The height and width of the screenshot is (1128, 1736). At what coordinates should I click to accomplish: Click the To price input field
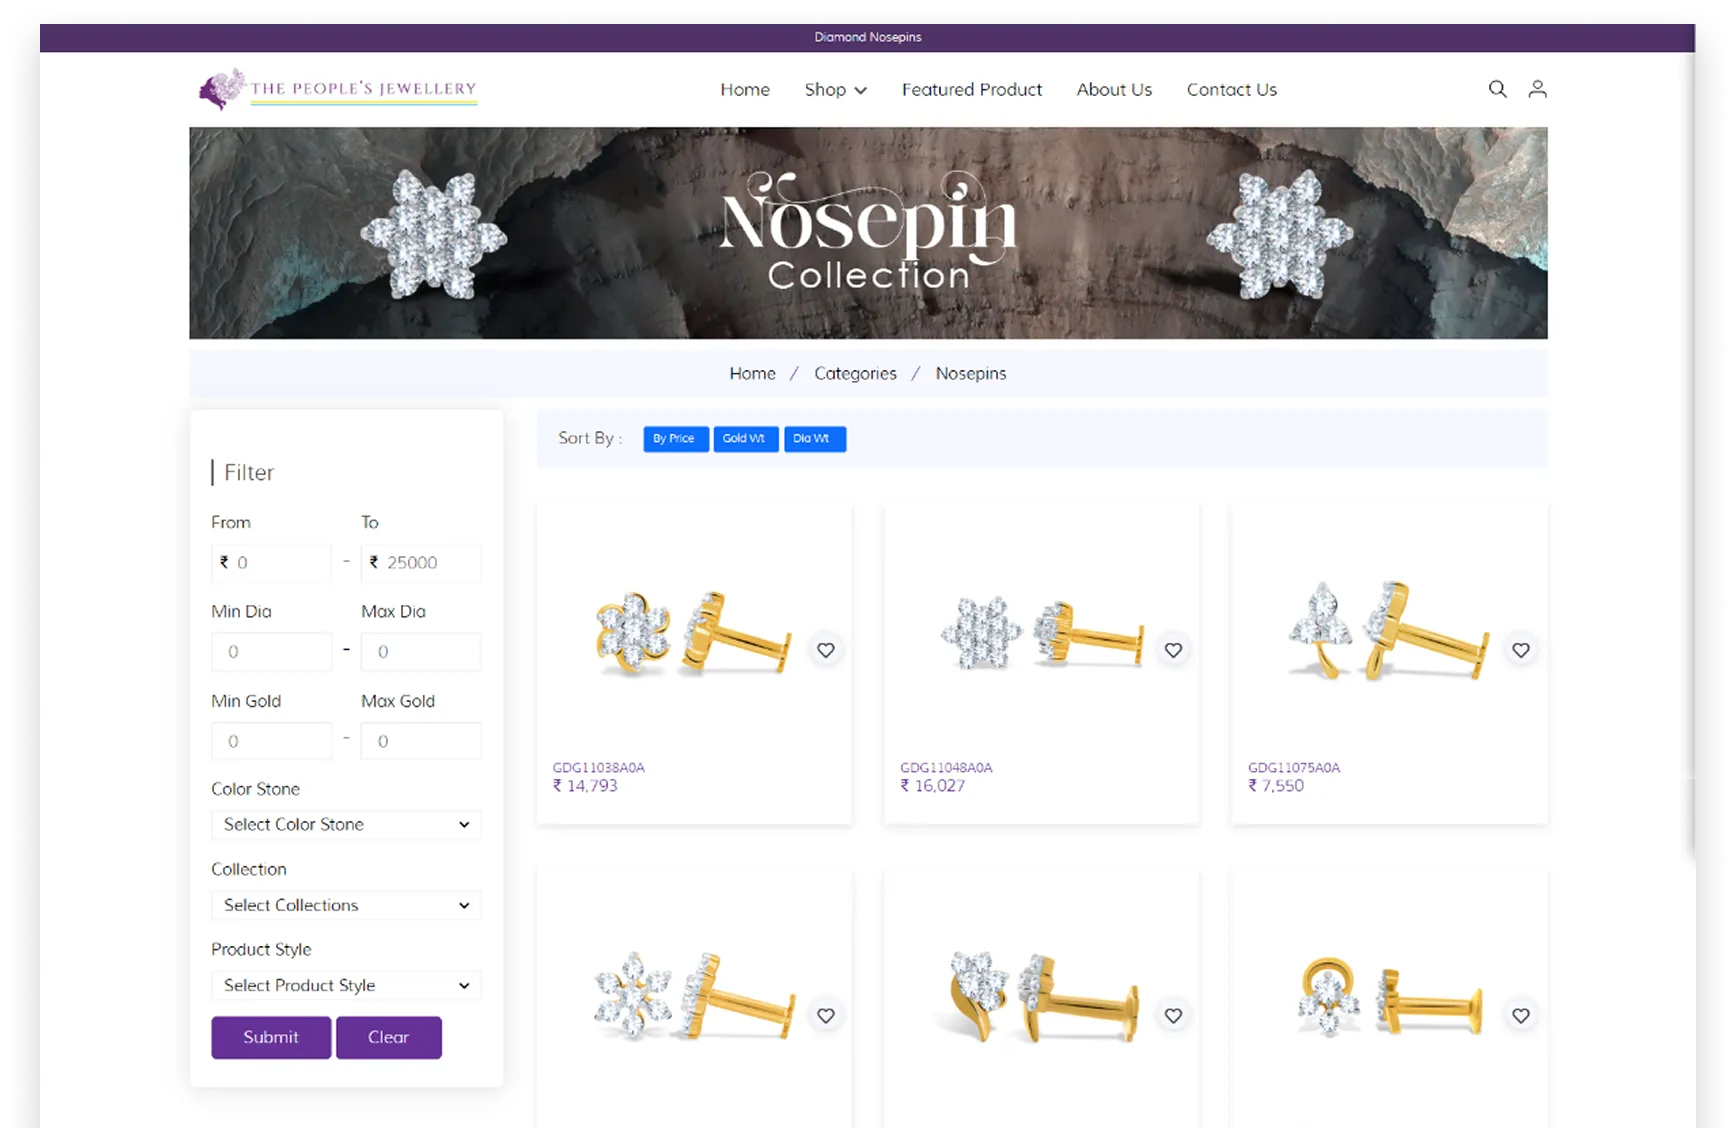pos(421,563)
